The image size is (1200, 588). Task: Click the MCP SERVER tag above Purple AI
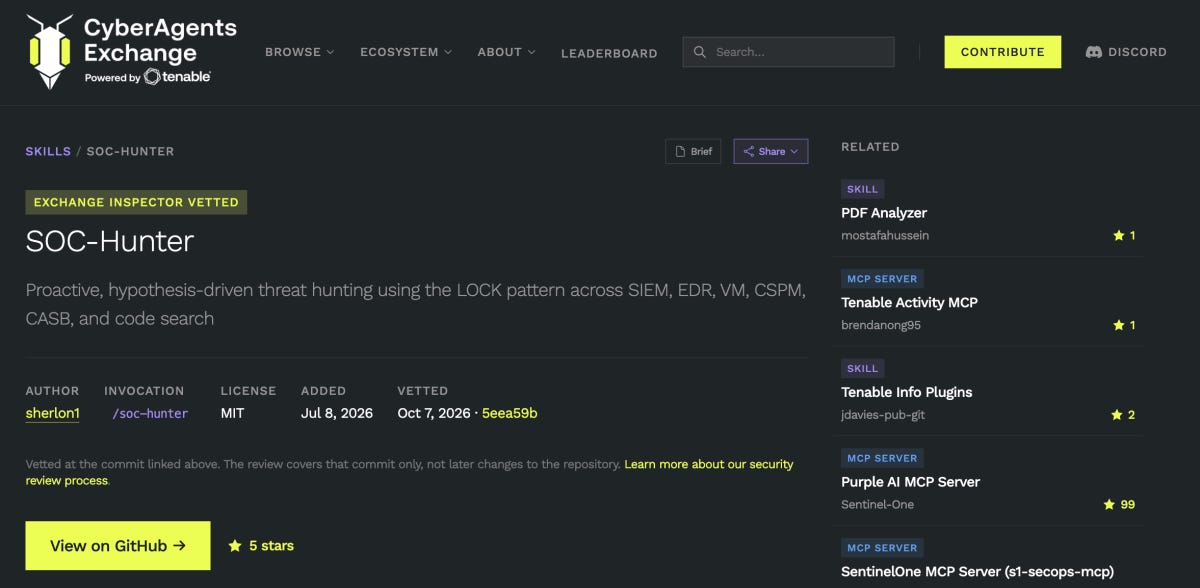pyautogui.click(x=882, y=458)
